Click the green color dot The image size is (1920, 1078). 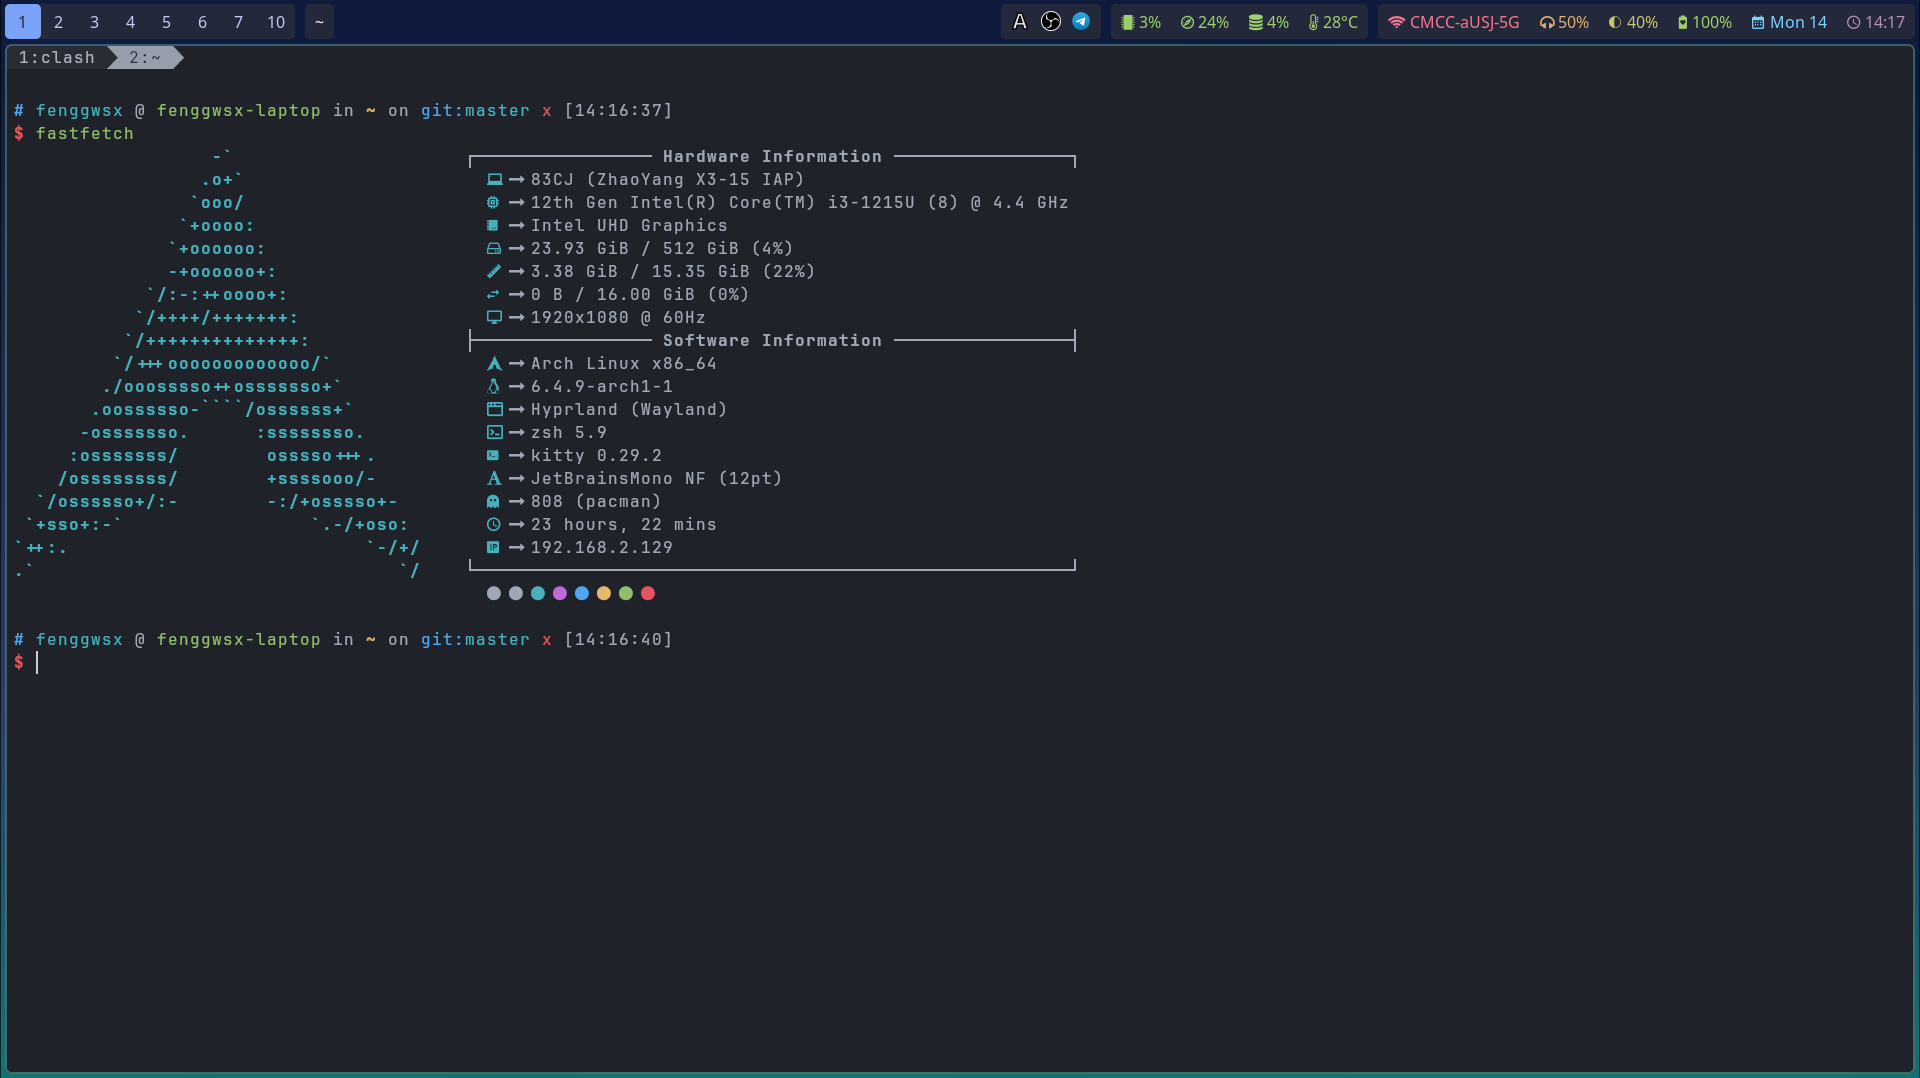[x=626, y=594]
